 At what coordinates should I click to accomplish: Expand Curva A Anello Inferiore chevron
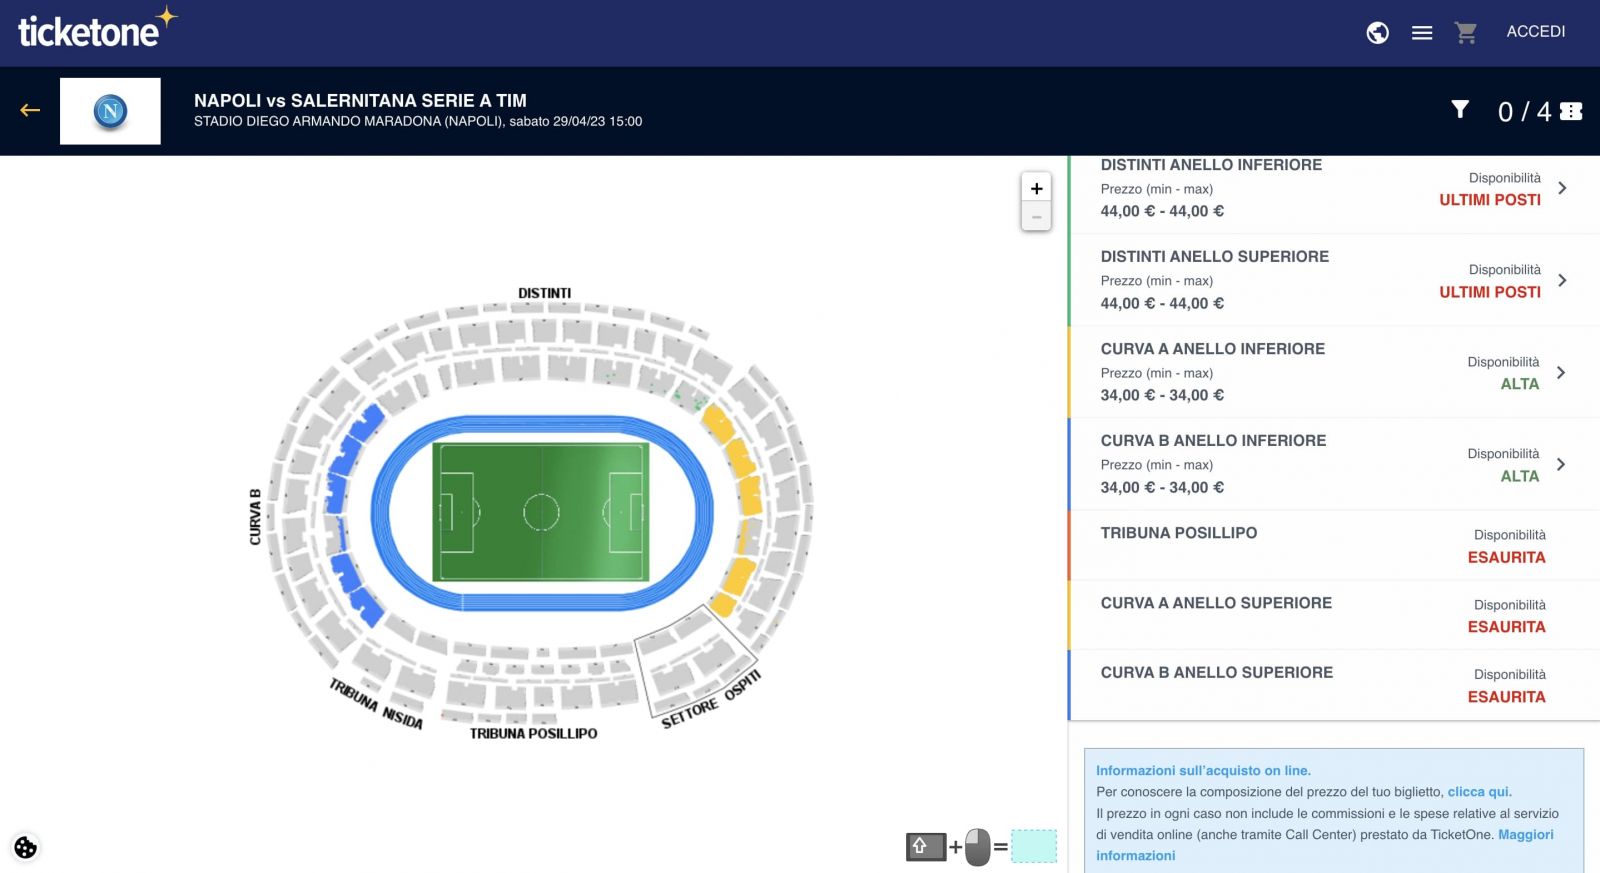pos(1561,372)
